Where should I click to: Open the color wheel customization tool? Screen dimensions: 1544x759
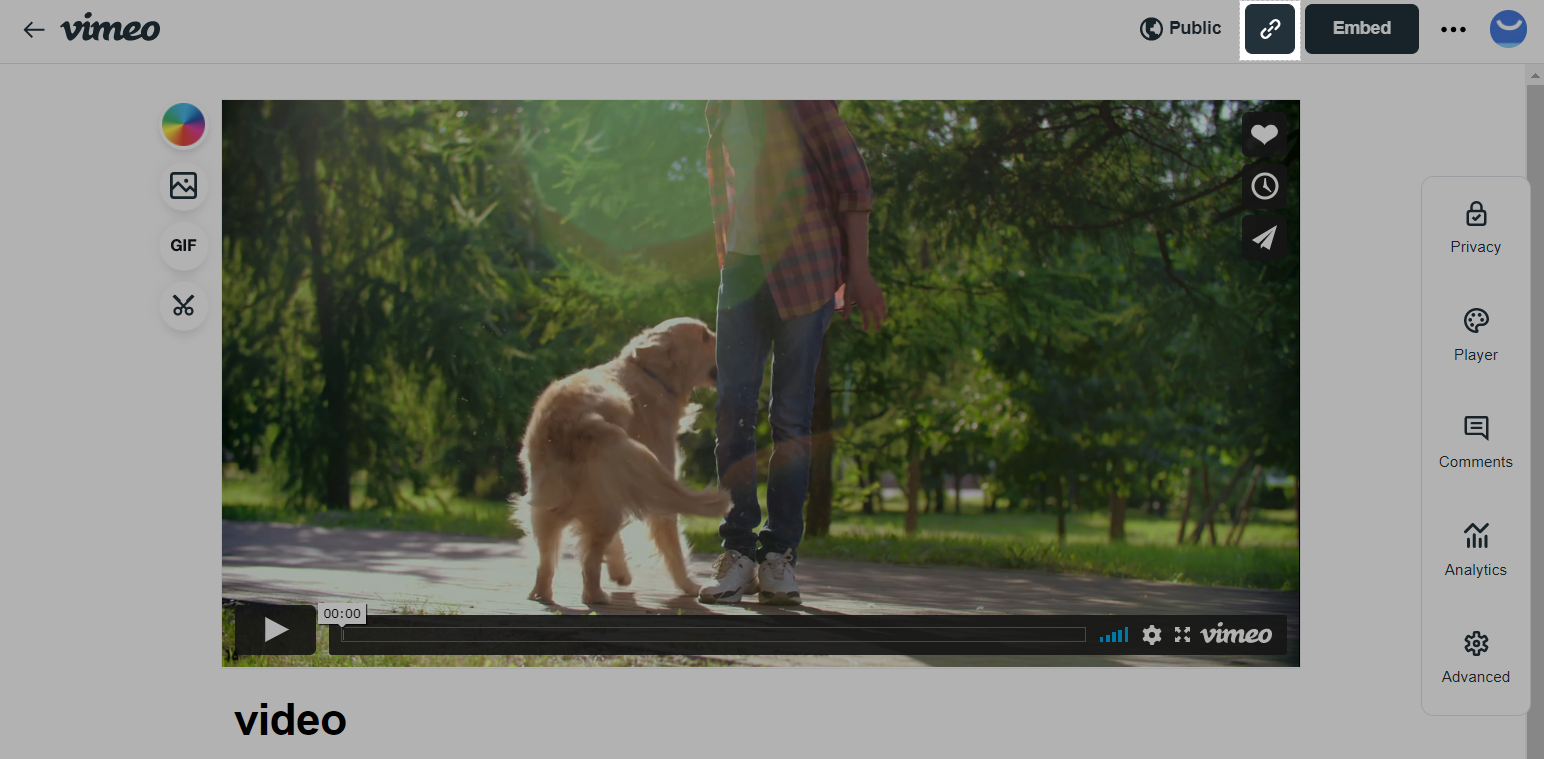coord(183,125)
